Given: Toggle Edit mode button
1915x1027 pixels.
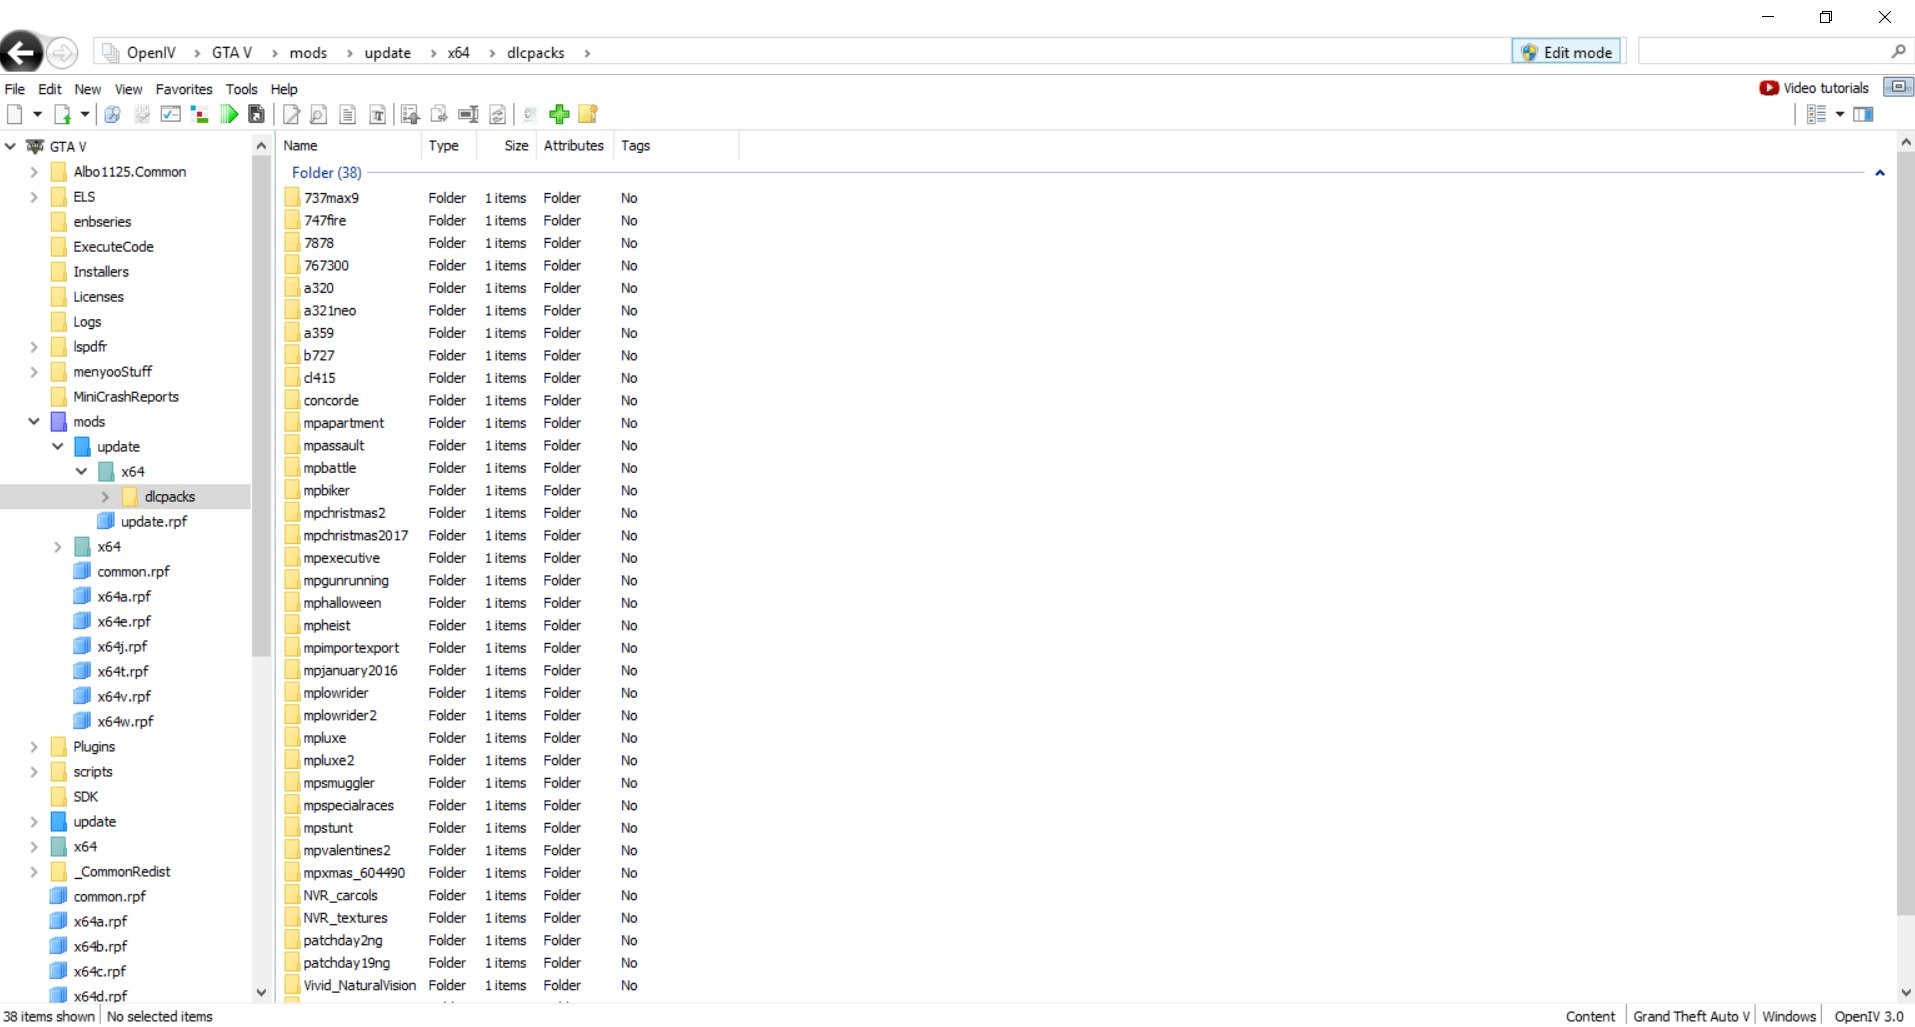Looking at the screenshot, I should [1567, 52].
